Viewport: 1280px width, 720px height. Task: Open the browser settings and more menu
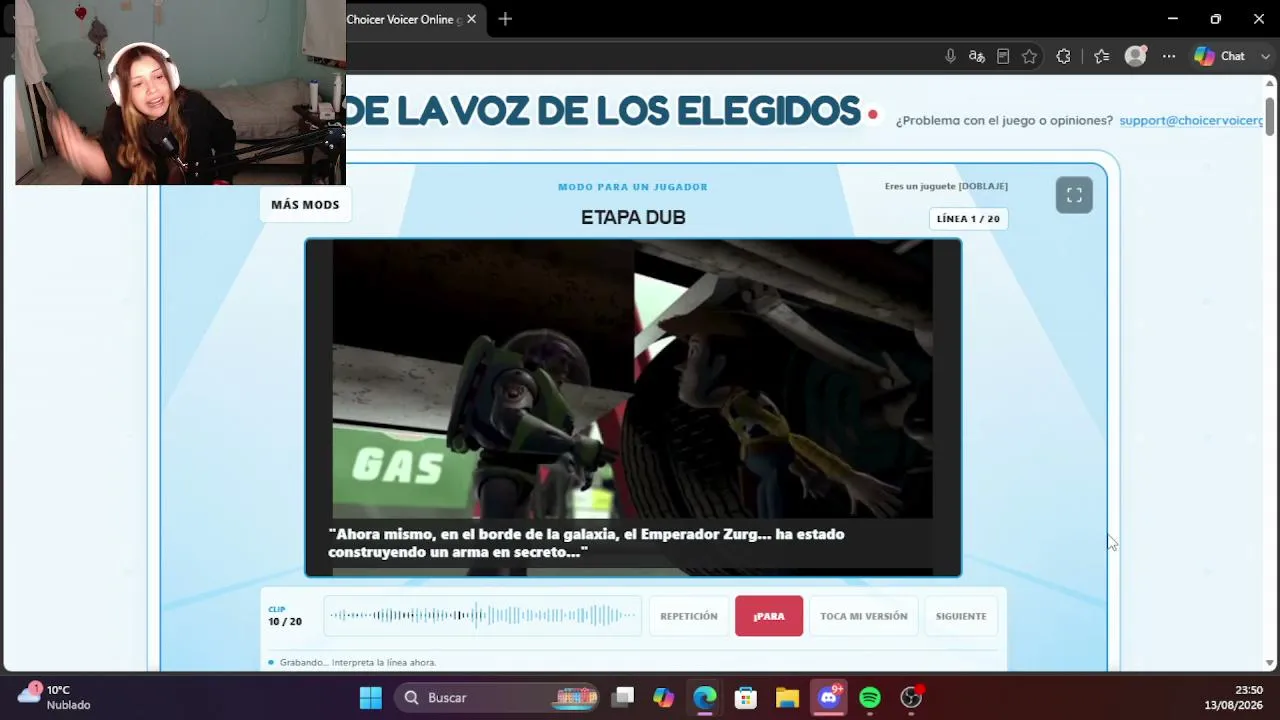[1168, 56]
